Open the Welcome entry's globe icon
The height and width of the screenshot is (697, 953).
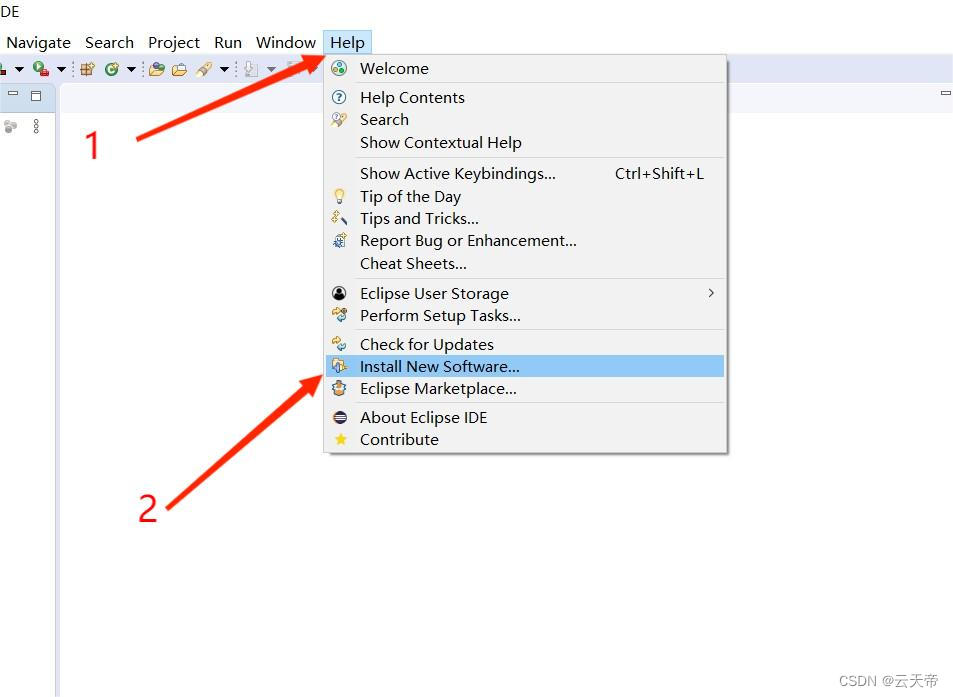[x=339, y=68]
